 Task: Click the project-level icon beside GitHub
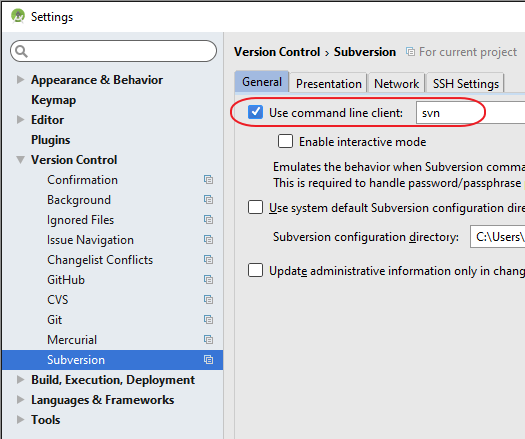point(208,280)
